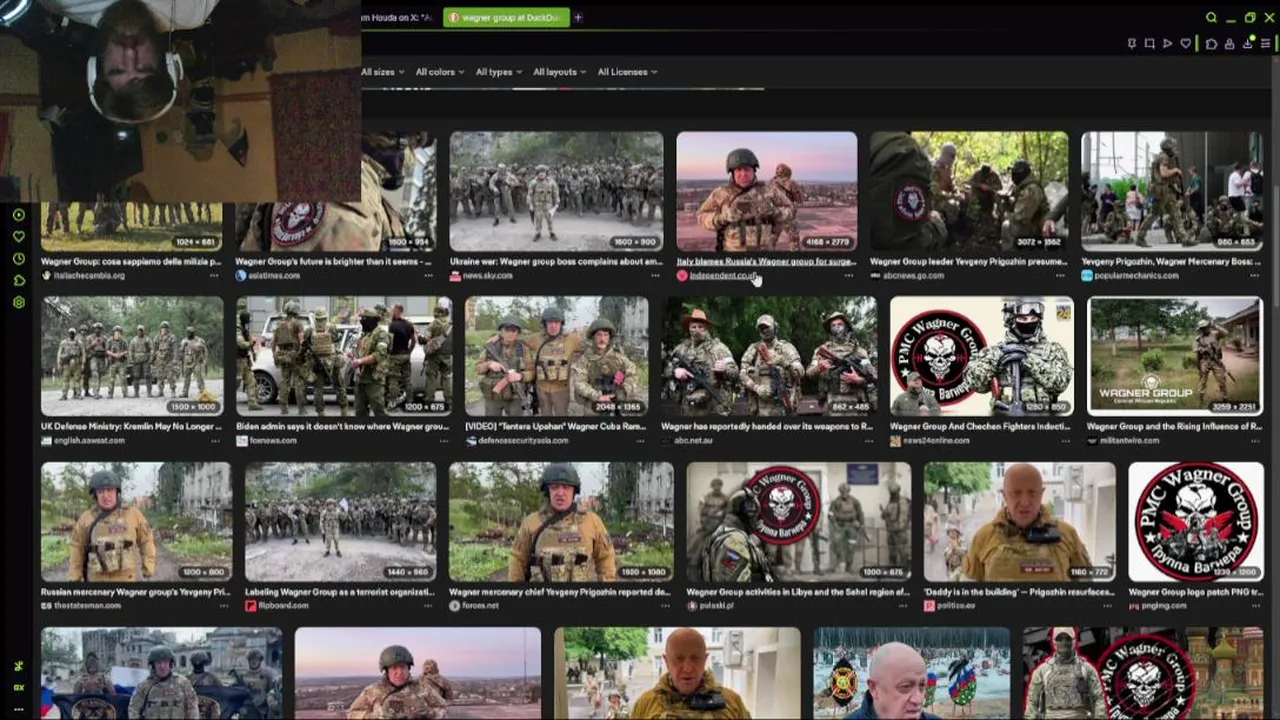
Task: Open the 2048 × 1365 defencesecurityasia thumbnail
Action: (x=556, y=356)
